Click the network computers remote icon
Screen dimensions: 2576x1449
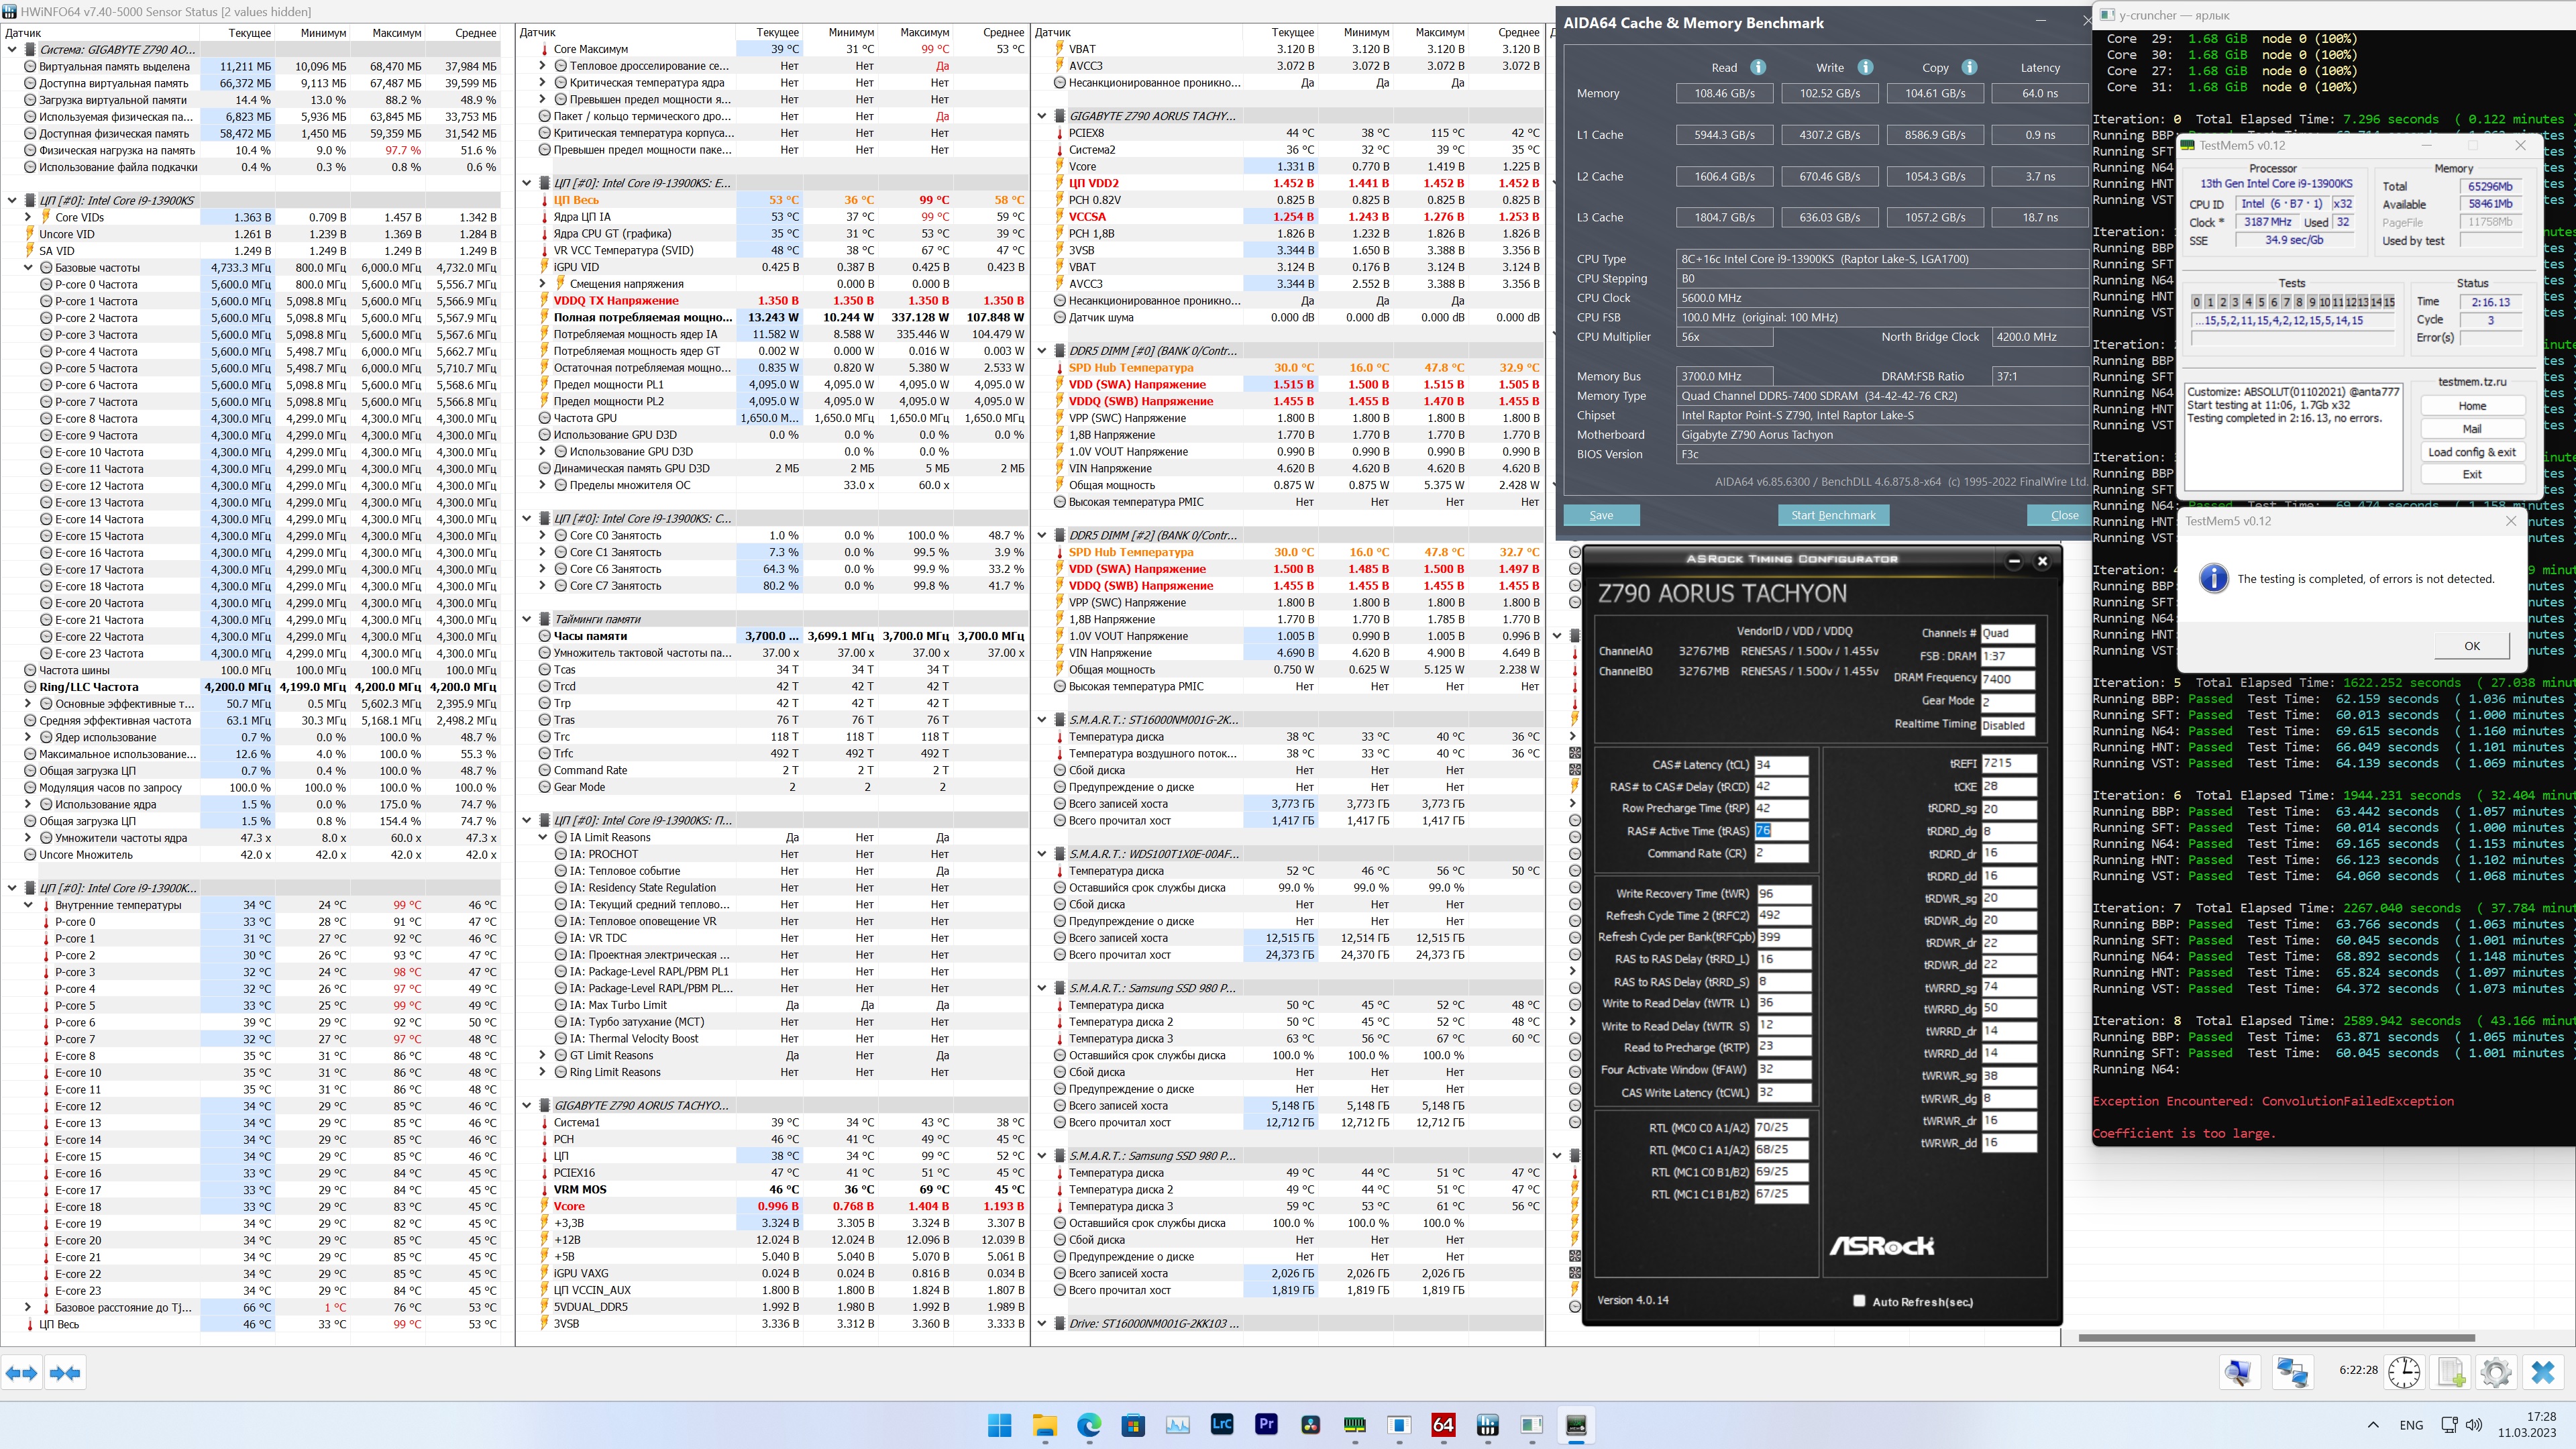2292,1372
